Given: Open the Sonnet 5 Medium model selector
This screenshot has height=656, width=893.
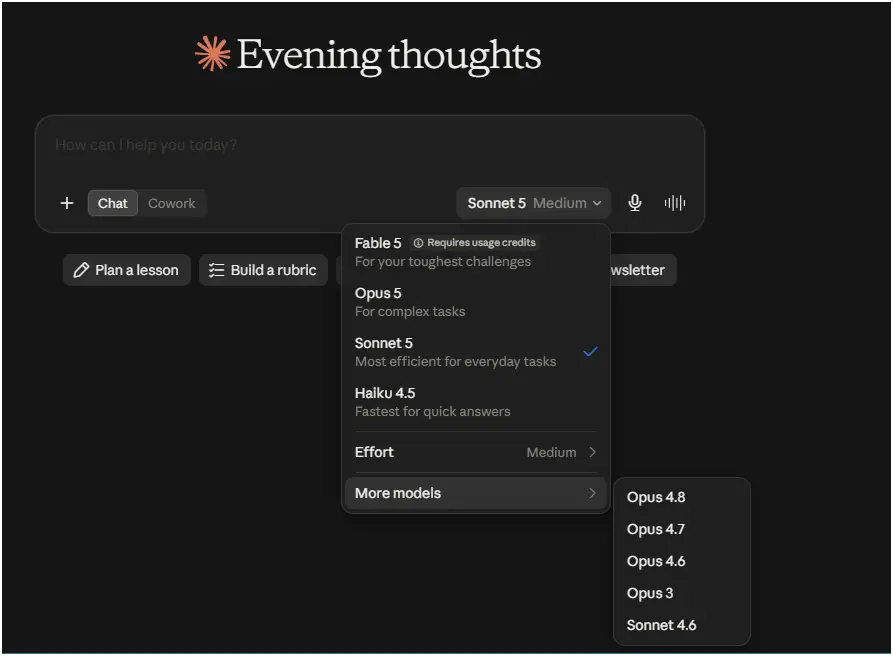Looking at the screenshot, I should click(x=534, y=203).
